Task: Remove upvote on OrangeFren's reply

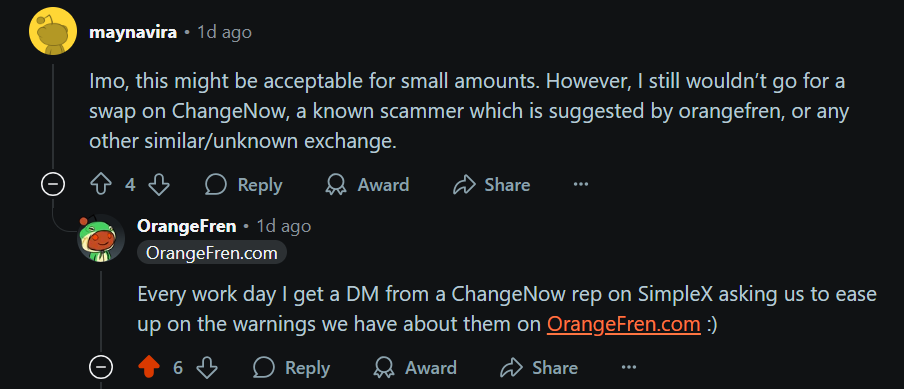Action: click(x=149, y=368)
